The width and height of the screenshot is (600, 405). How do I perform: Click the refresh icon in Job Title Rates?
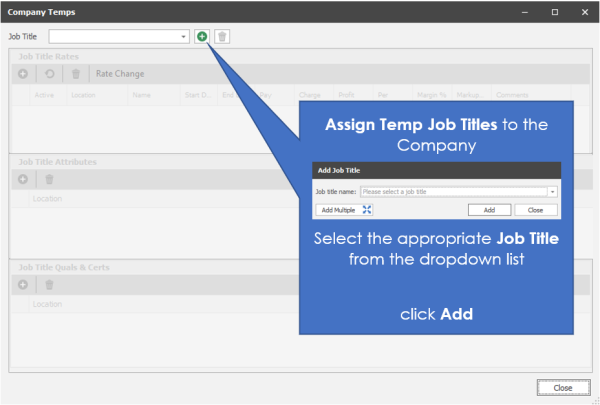(x=49, y=74)
